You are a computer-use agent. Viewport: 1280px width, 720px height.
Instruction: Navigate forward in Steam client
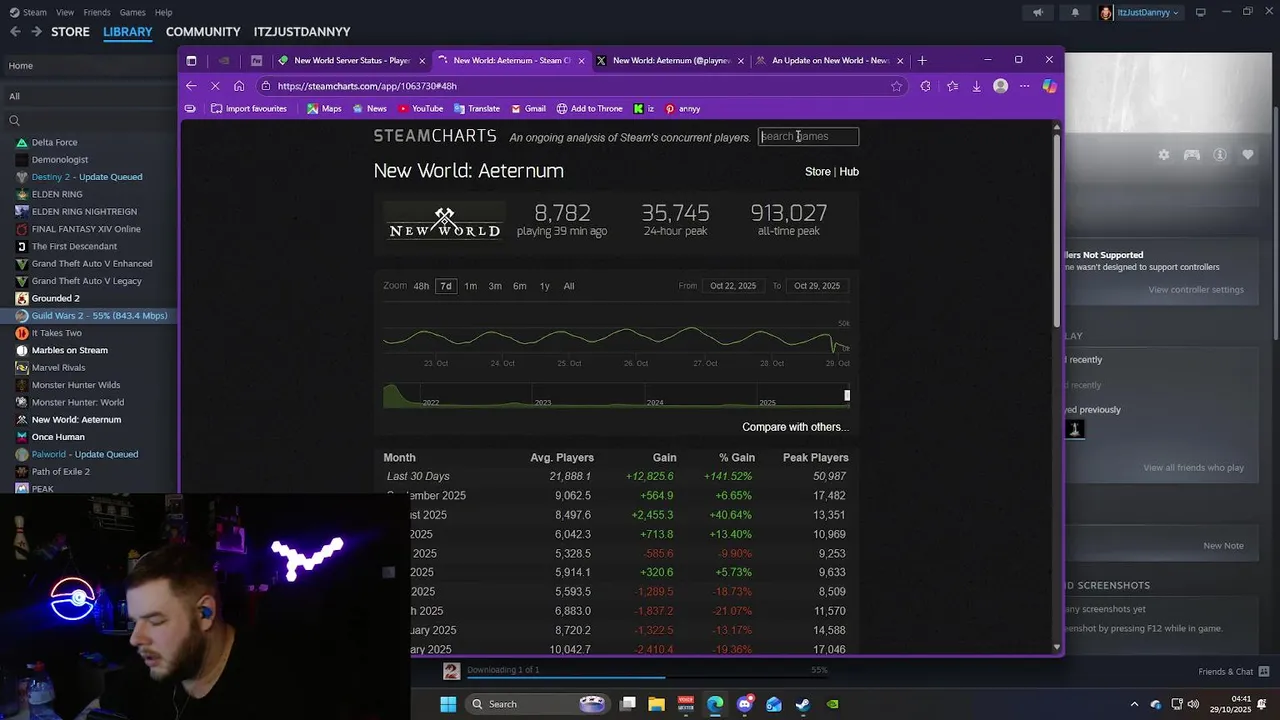[36, 32]
